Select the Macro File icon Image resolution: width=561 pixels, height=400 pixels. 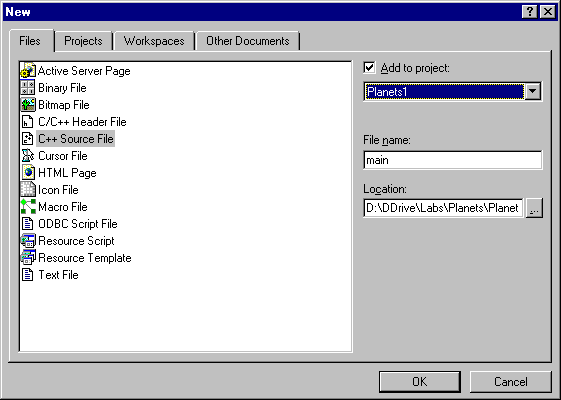(x=28, y=207)
